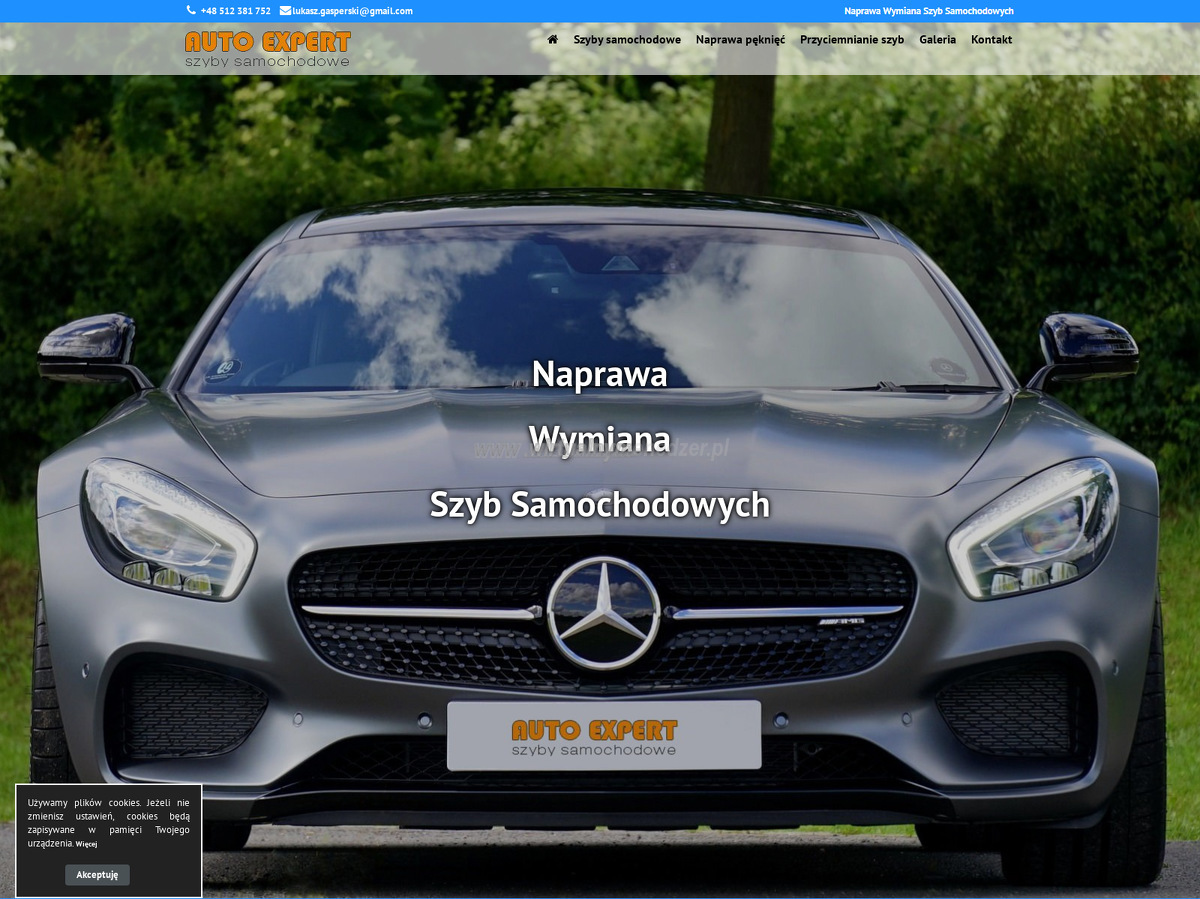The image size is (1200, 899).
Task: Go to Naprawa pęknięć page
Action: [740, 40]
